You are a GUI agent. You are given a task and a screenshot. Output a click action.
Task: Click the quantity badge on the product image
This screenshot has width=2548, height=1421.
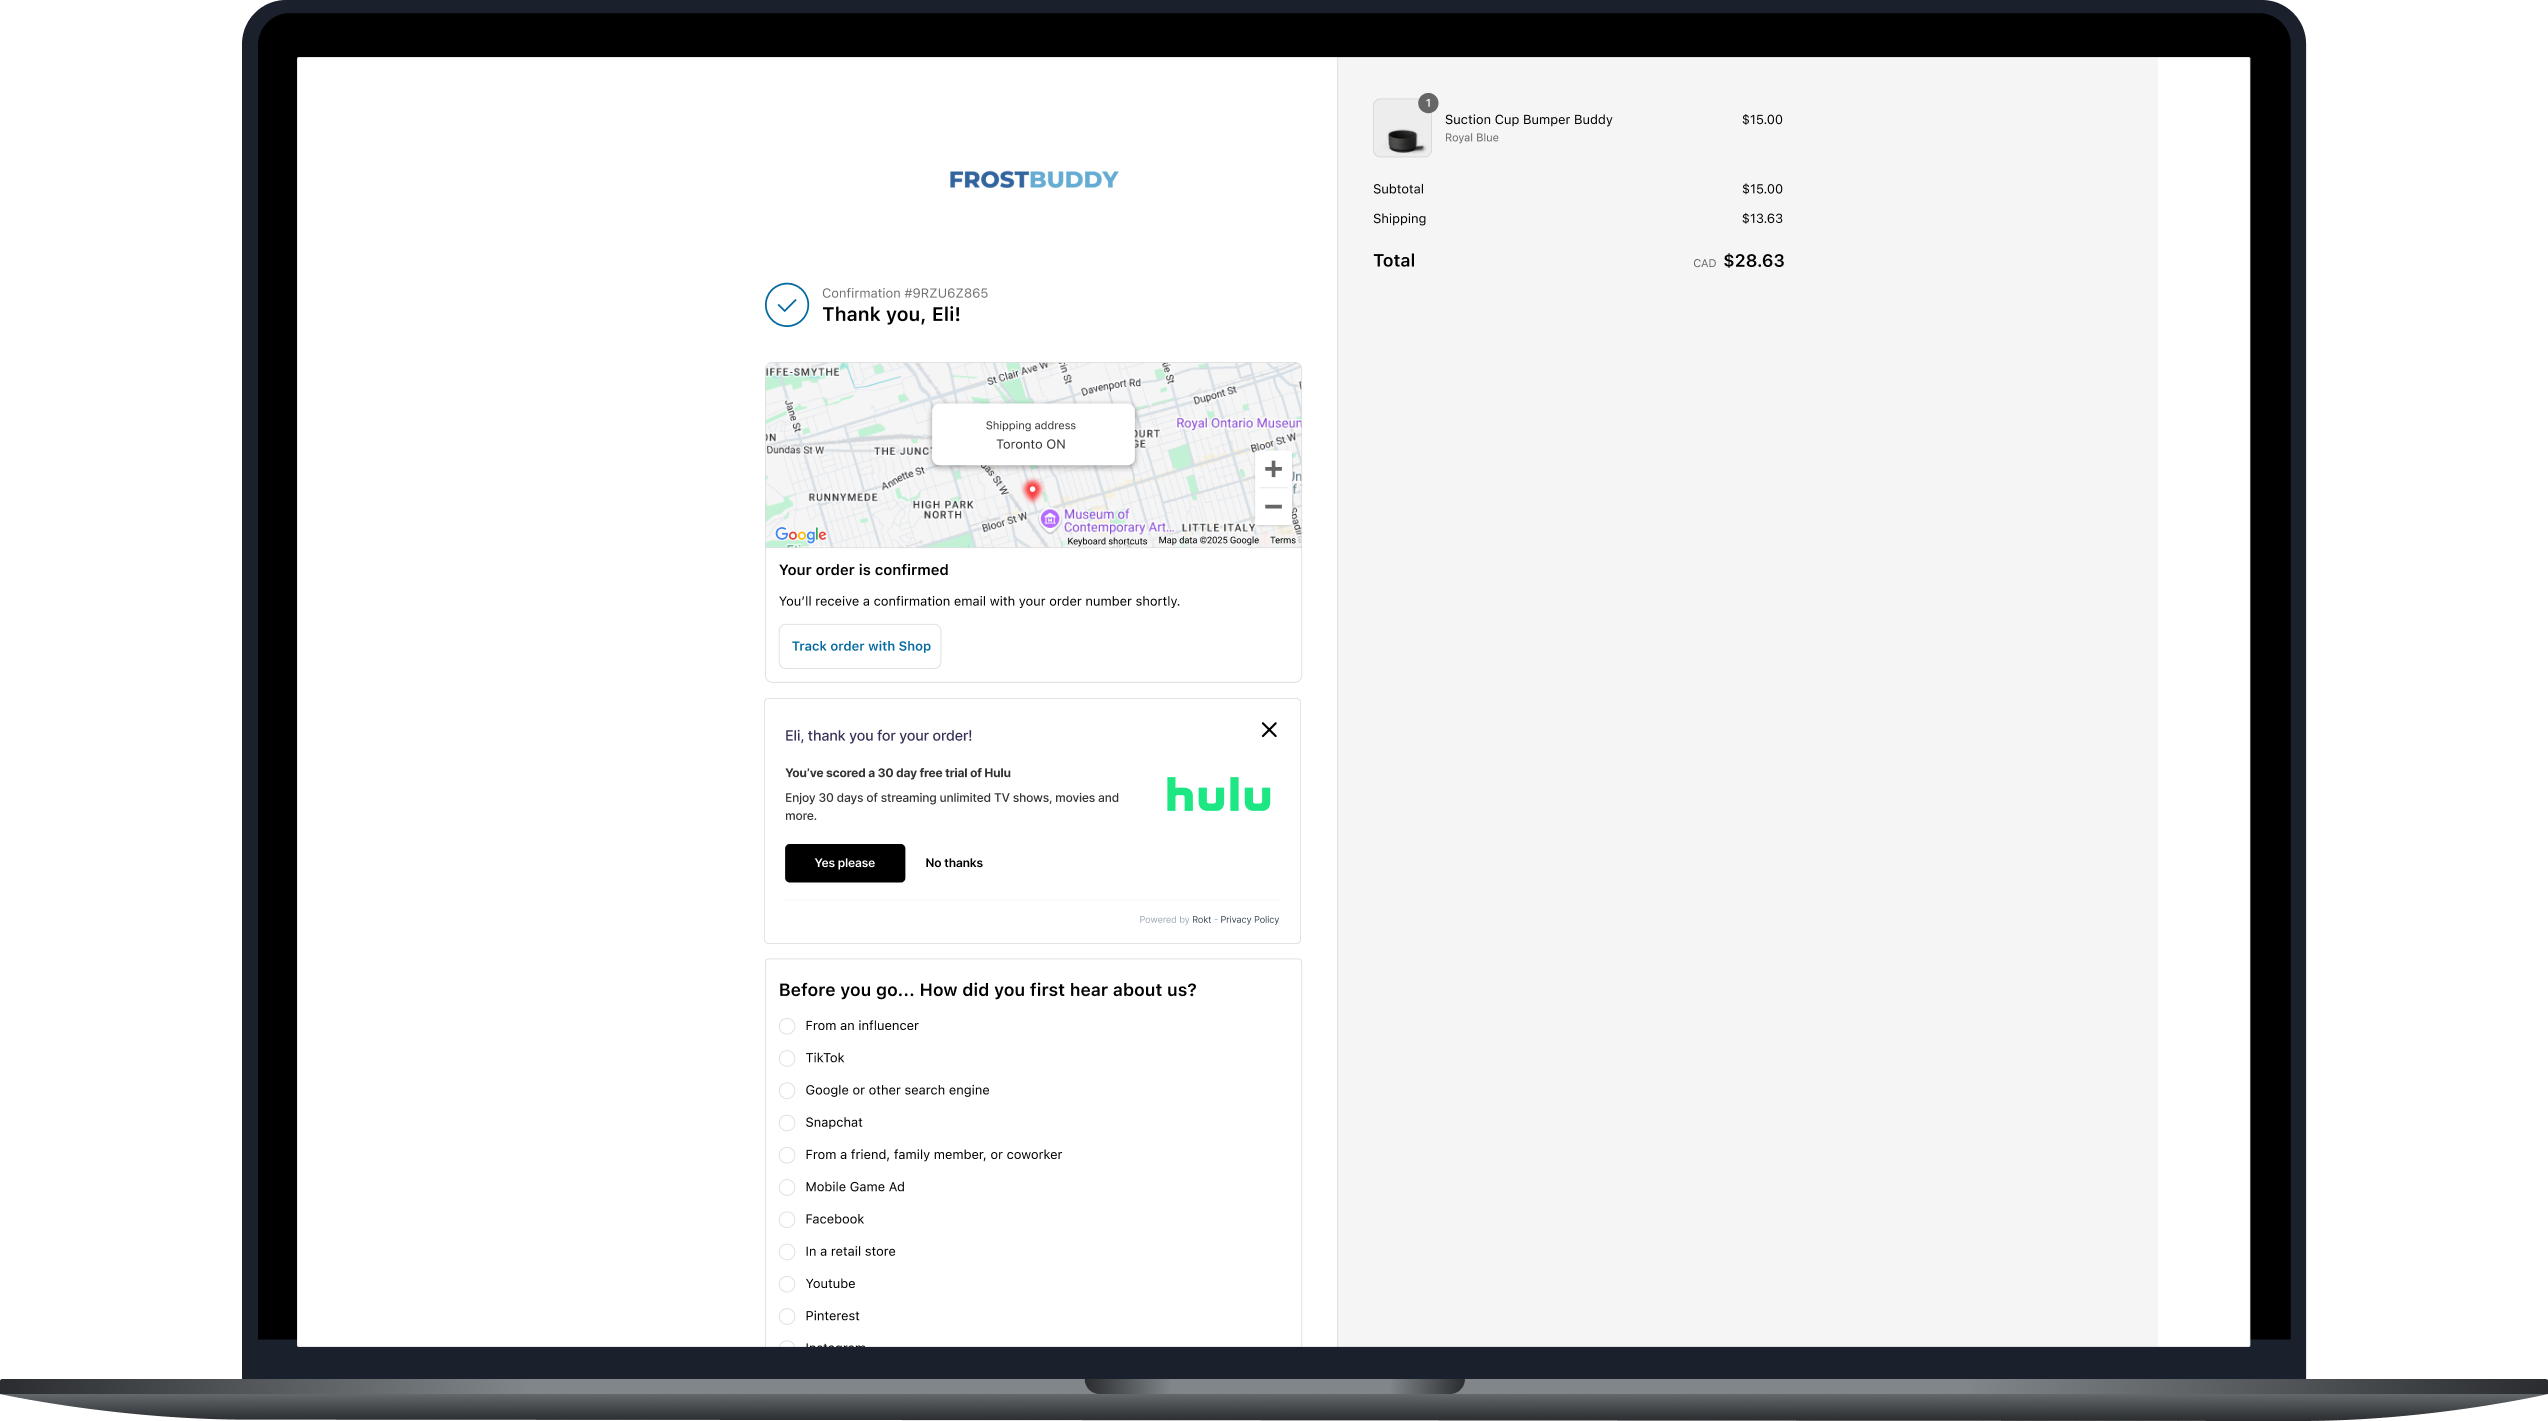[1428, 103]
